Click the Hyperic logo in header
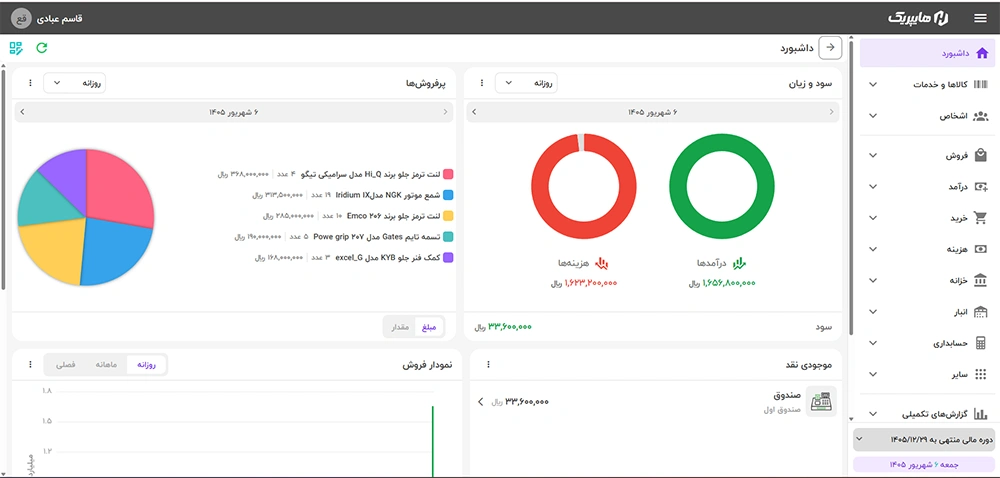This screenshot has height=478, width=1000. coord(919,18)
